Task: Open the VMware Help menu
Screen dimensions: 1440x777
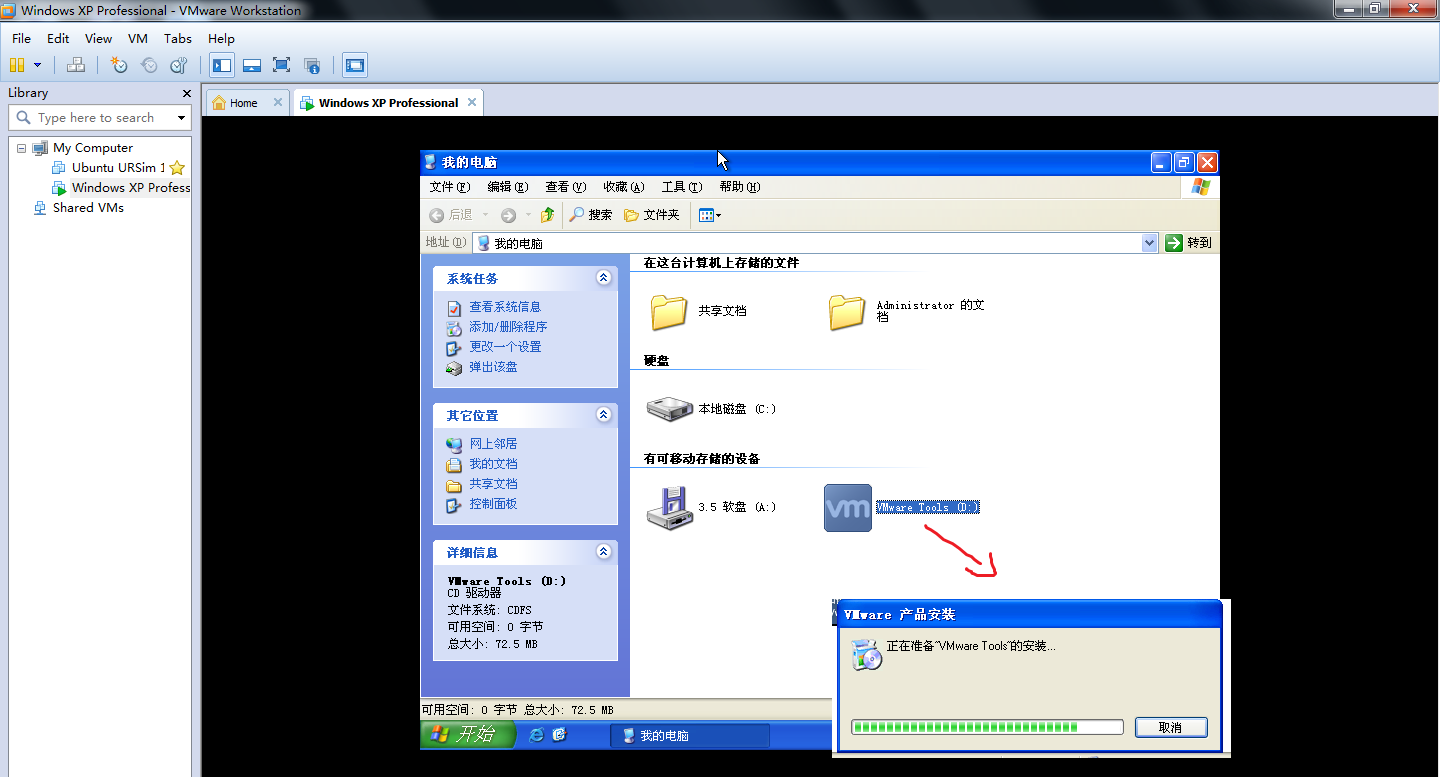Action: point(221,38)
